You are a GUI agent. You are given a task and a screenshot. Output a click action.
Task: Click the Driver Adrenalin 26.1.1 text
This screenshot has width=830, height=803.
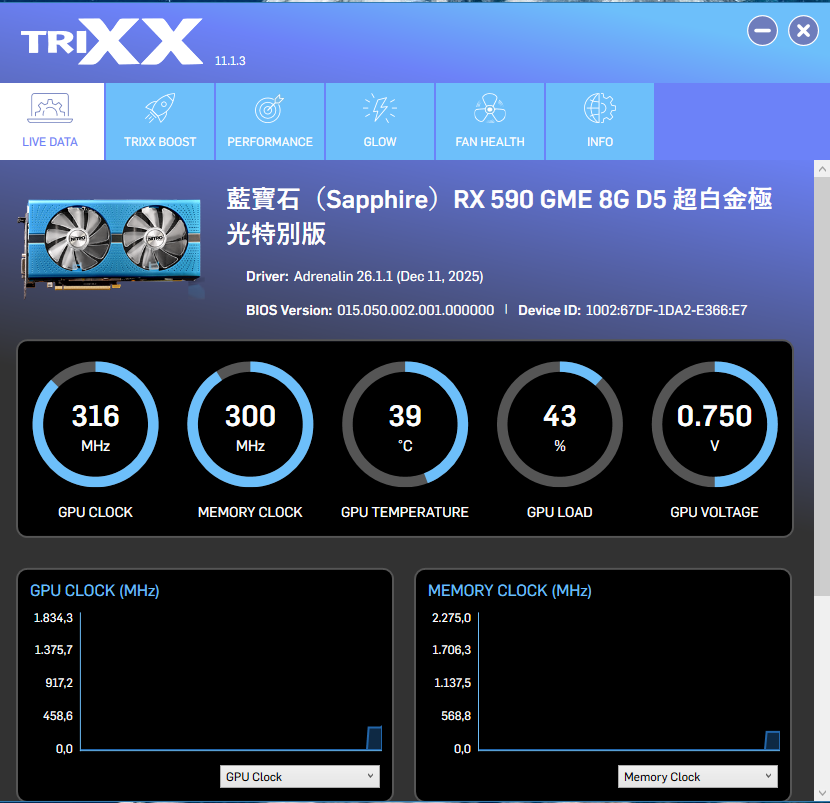pyautogui.click(x=364, y=276)
